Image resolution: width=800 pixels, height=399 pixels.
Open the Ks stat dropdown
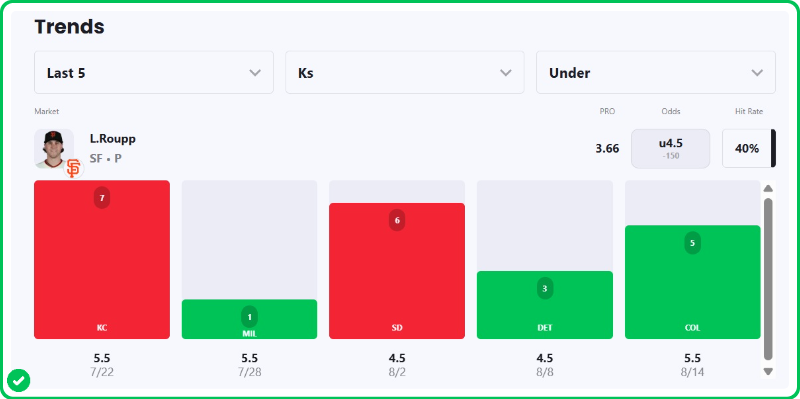[405, 72]
